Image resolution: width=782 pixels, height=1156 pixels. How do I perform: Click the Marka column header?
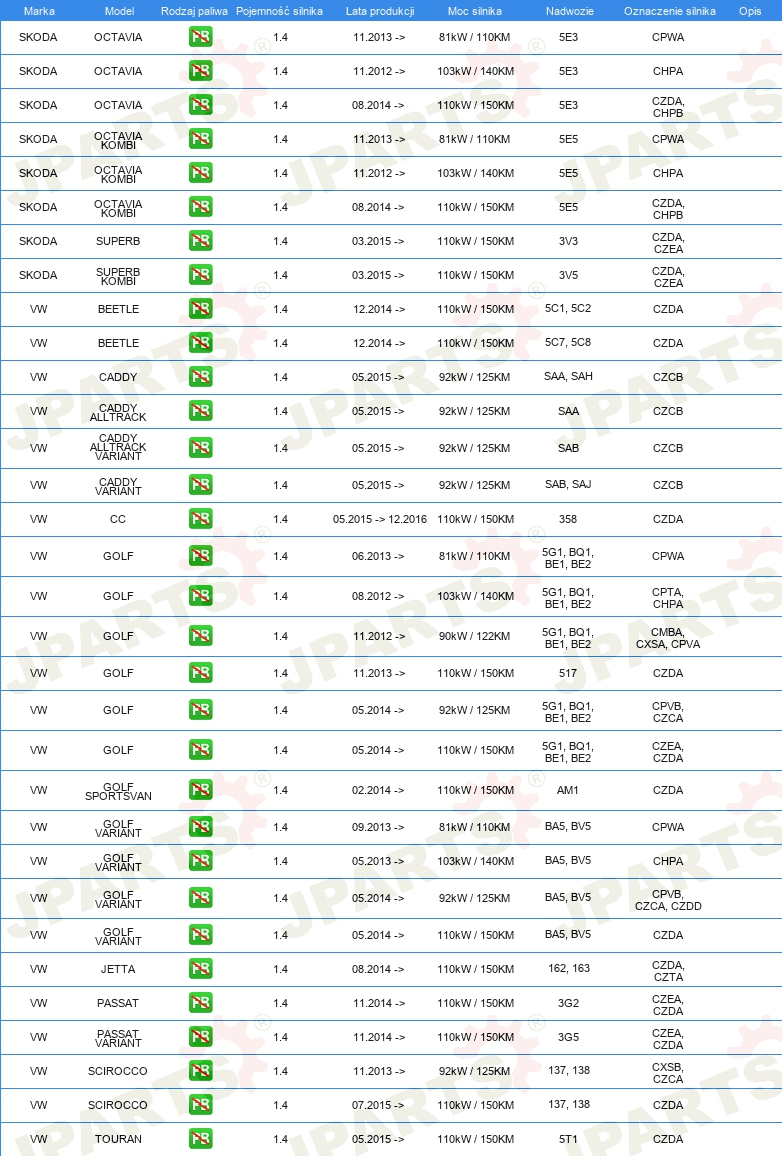click(x=39, y=11)
